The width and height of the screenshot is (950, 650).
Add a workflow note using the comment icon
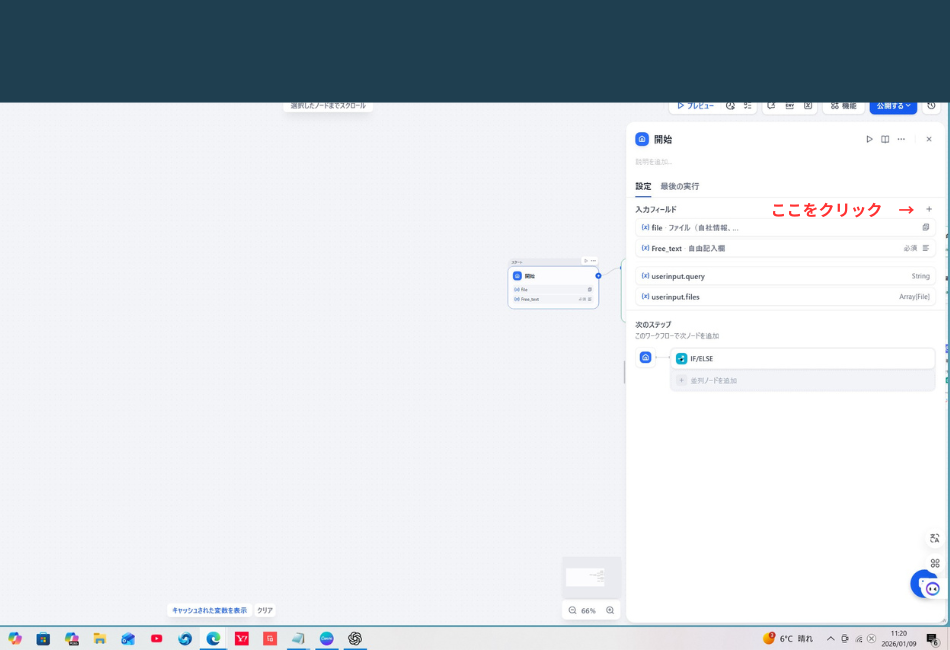coord(772,106)
